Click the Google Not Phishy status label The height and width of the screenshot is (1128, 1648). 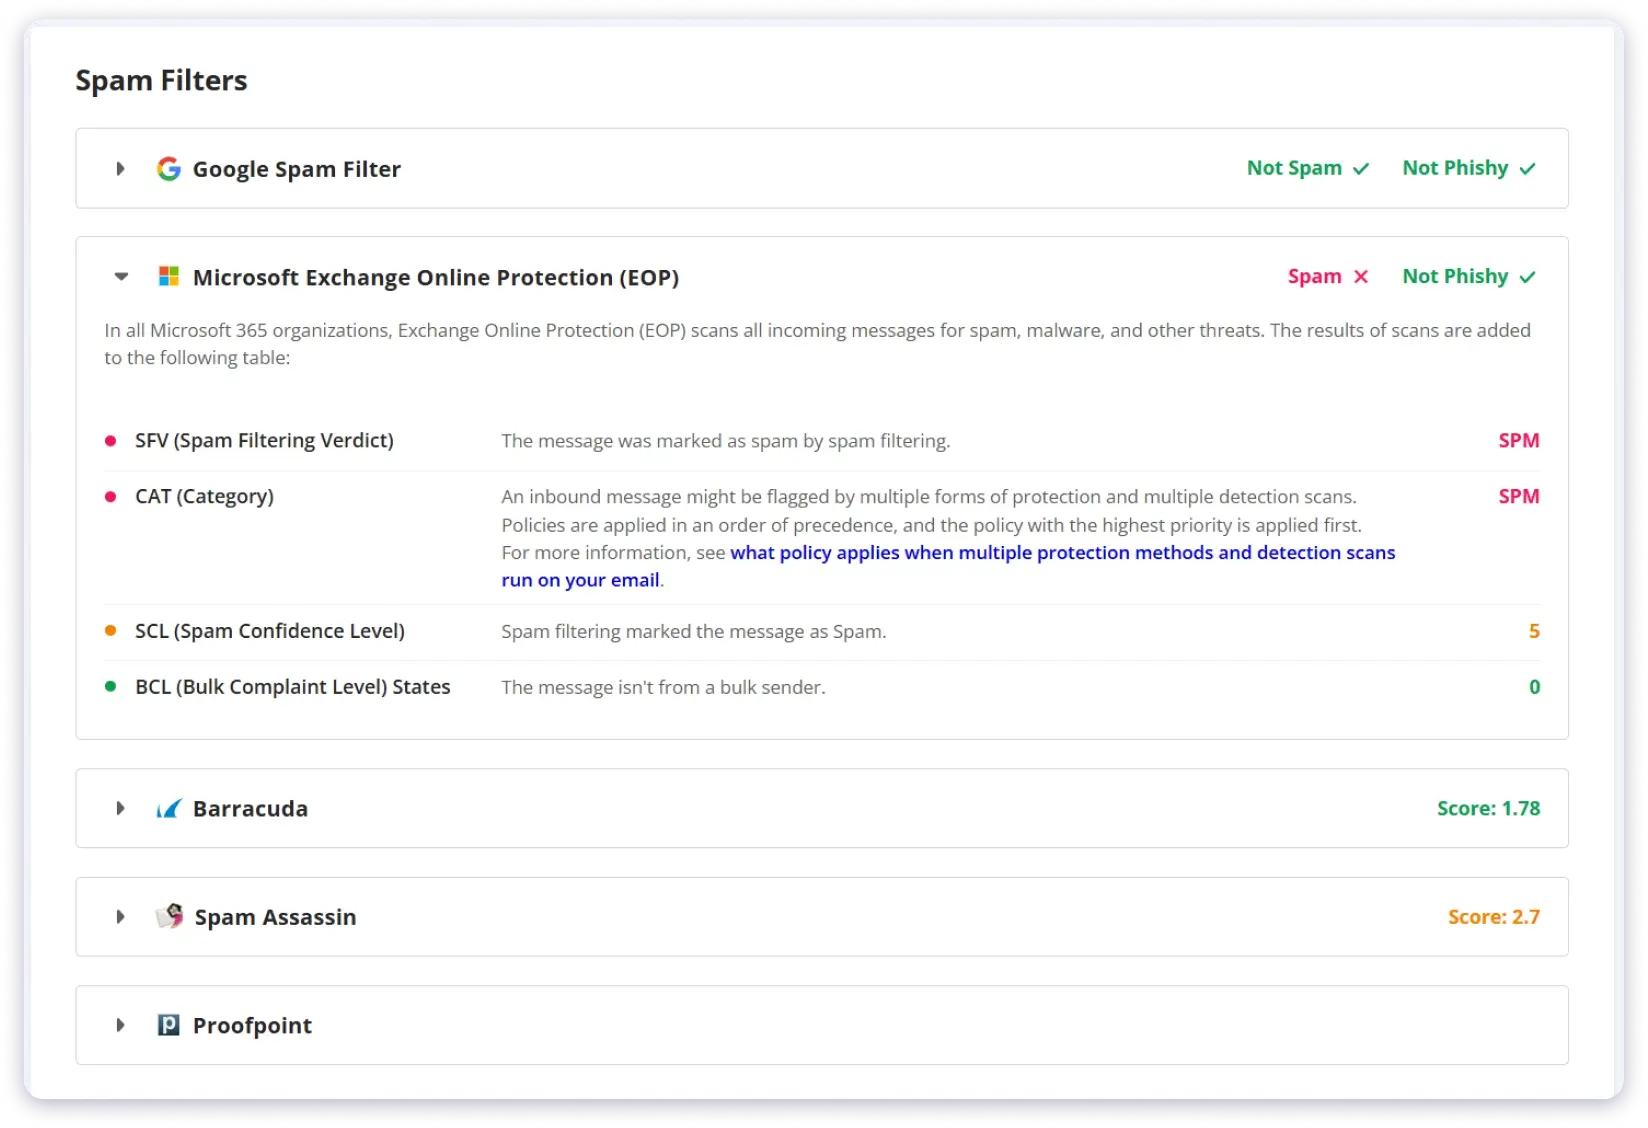pos(1455,168)
